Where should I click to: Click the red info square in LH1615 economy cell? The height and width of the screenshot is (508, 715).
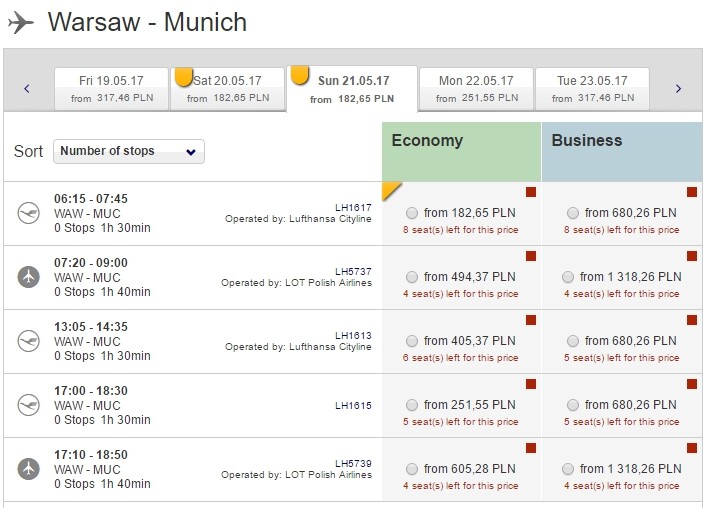tap(531, 384)
